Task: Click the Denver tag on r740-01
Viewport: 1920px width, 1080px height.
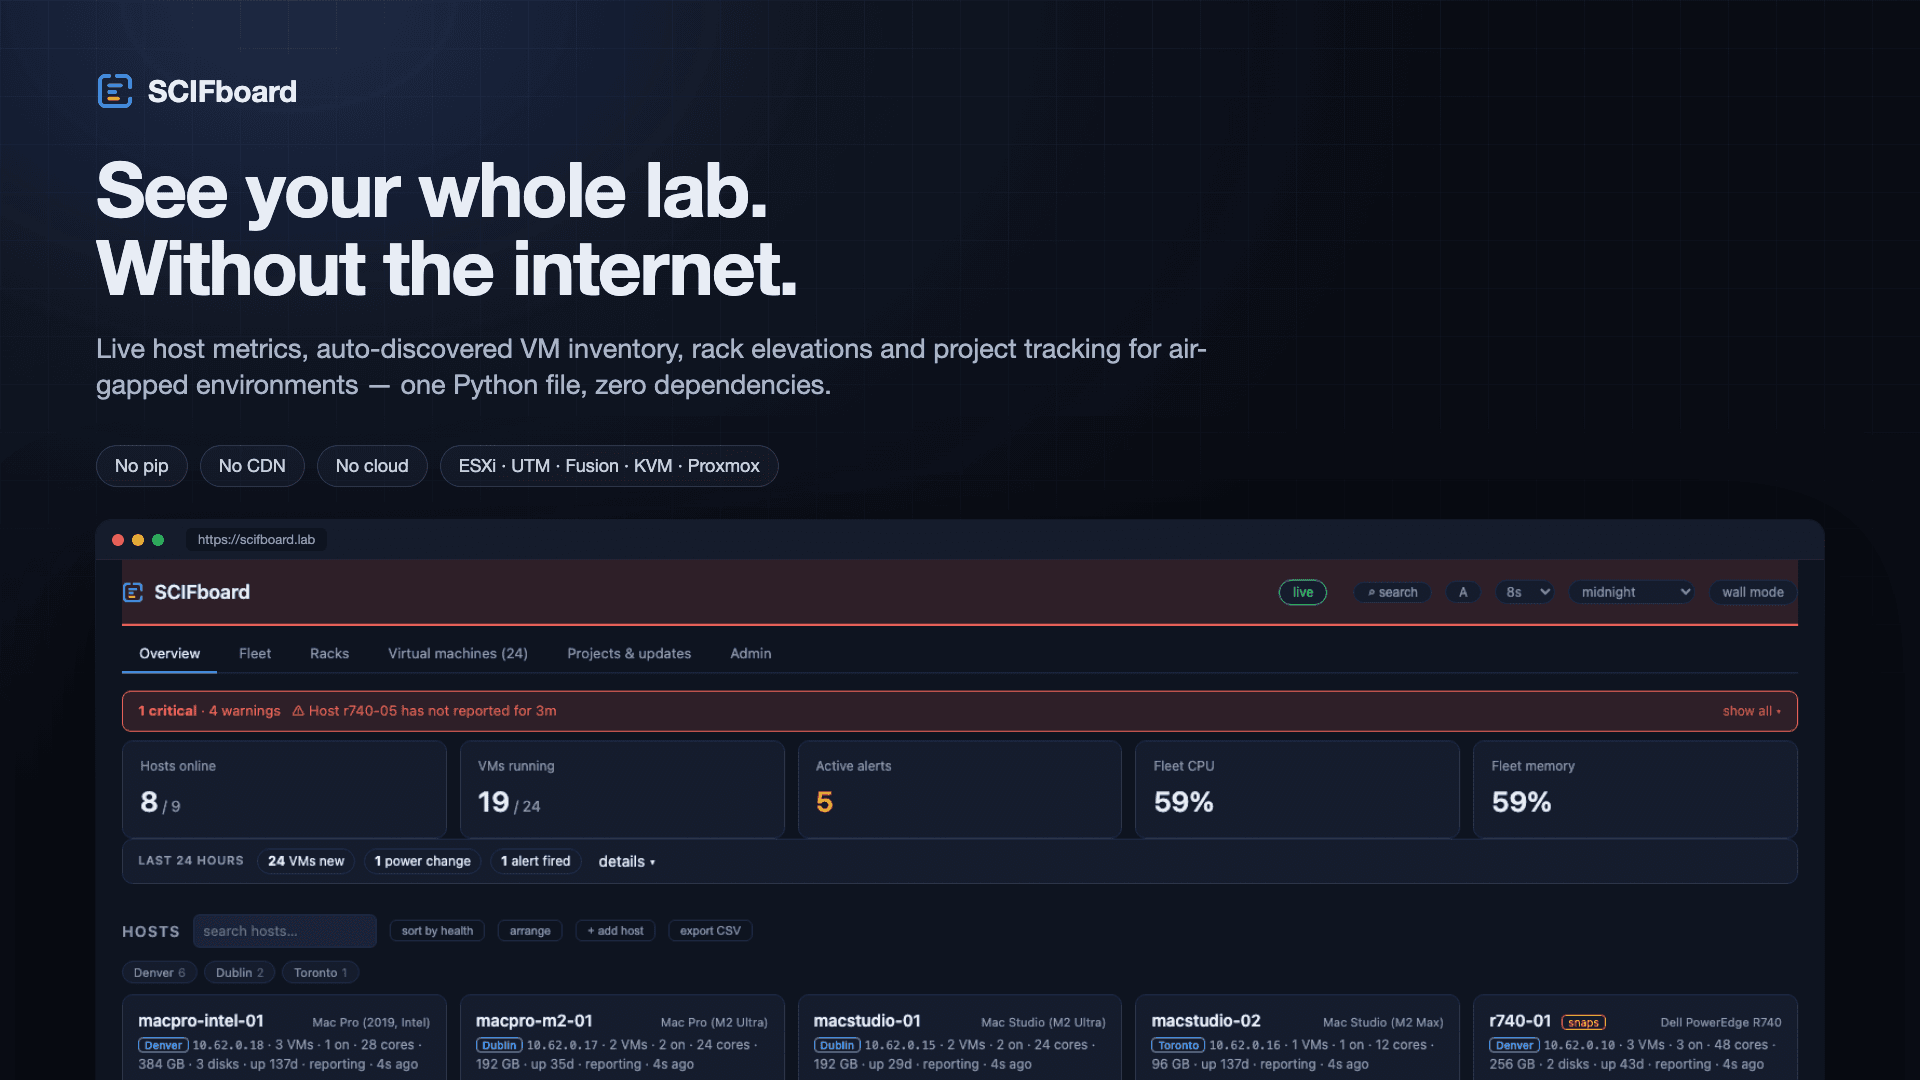Action: (x=1514, y=1045)
